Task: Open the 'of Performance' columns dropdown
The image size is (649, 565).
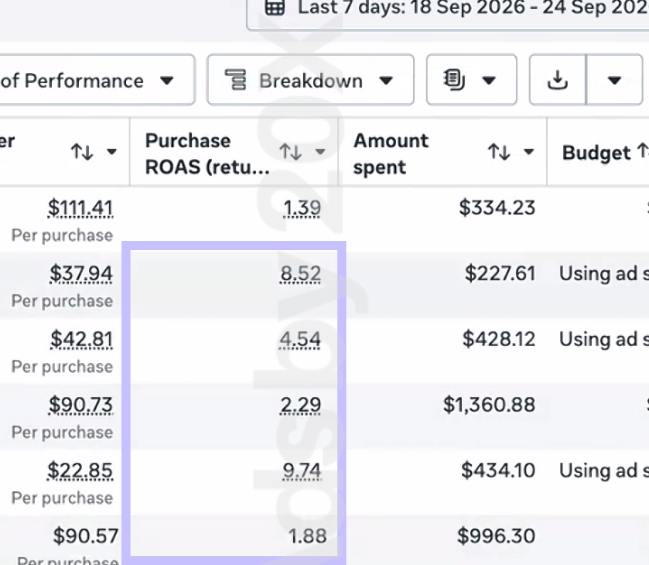Action: tap(97, 80)
